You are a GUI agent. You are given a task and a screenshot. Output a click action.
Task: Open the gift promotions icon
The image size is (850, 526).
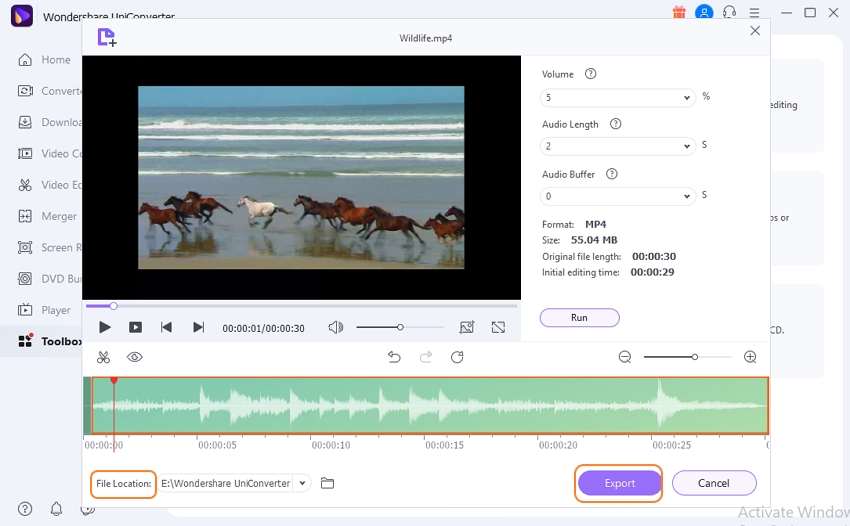[679, 12]
